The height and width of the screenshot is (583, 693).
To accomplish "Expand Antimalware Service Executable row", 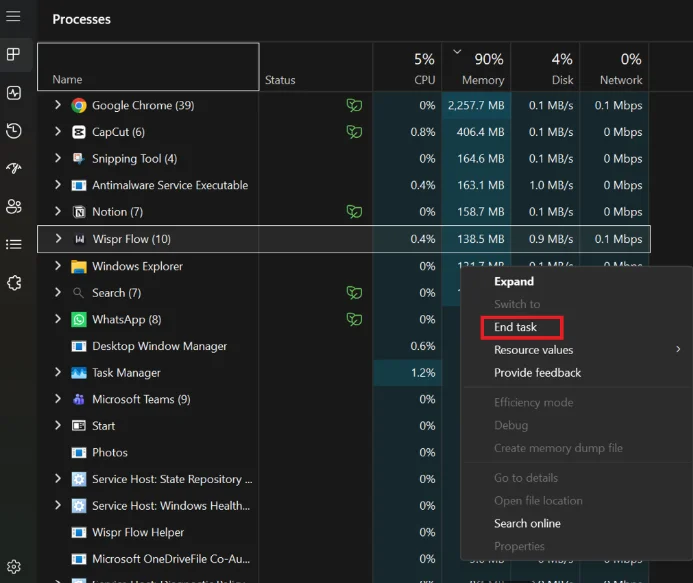I will 58,184.
